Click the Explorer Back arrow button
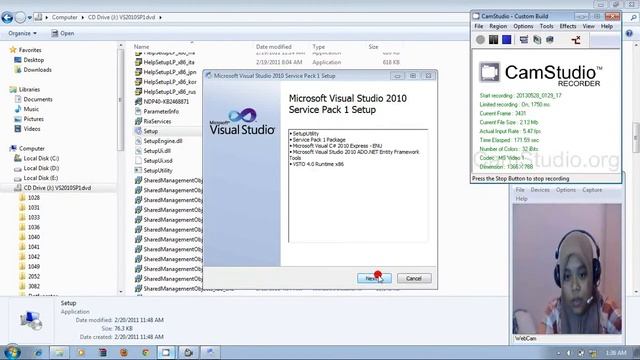The width and height of the screenshot is (640, 360). pos(7,18)
